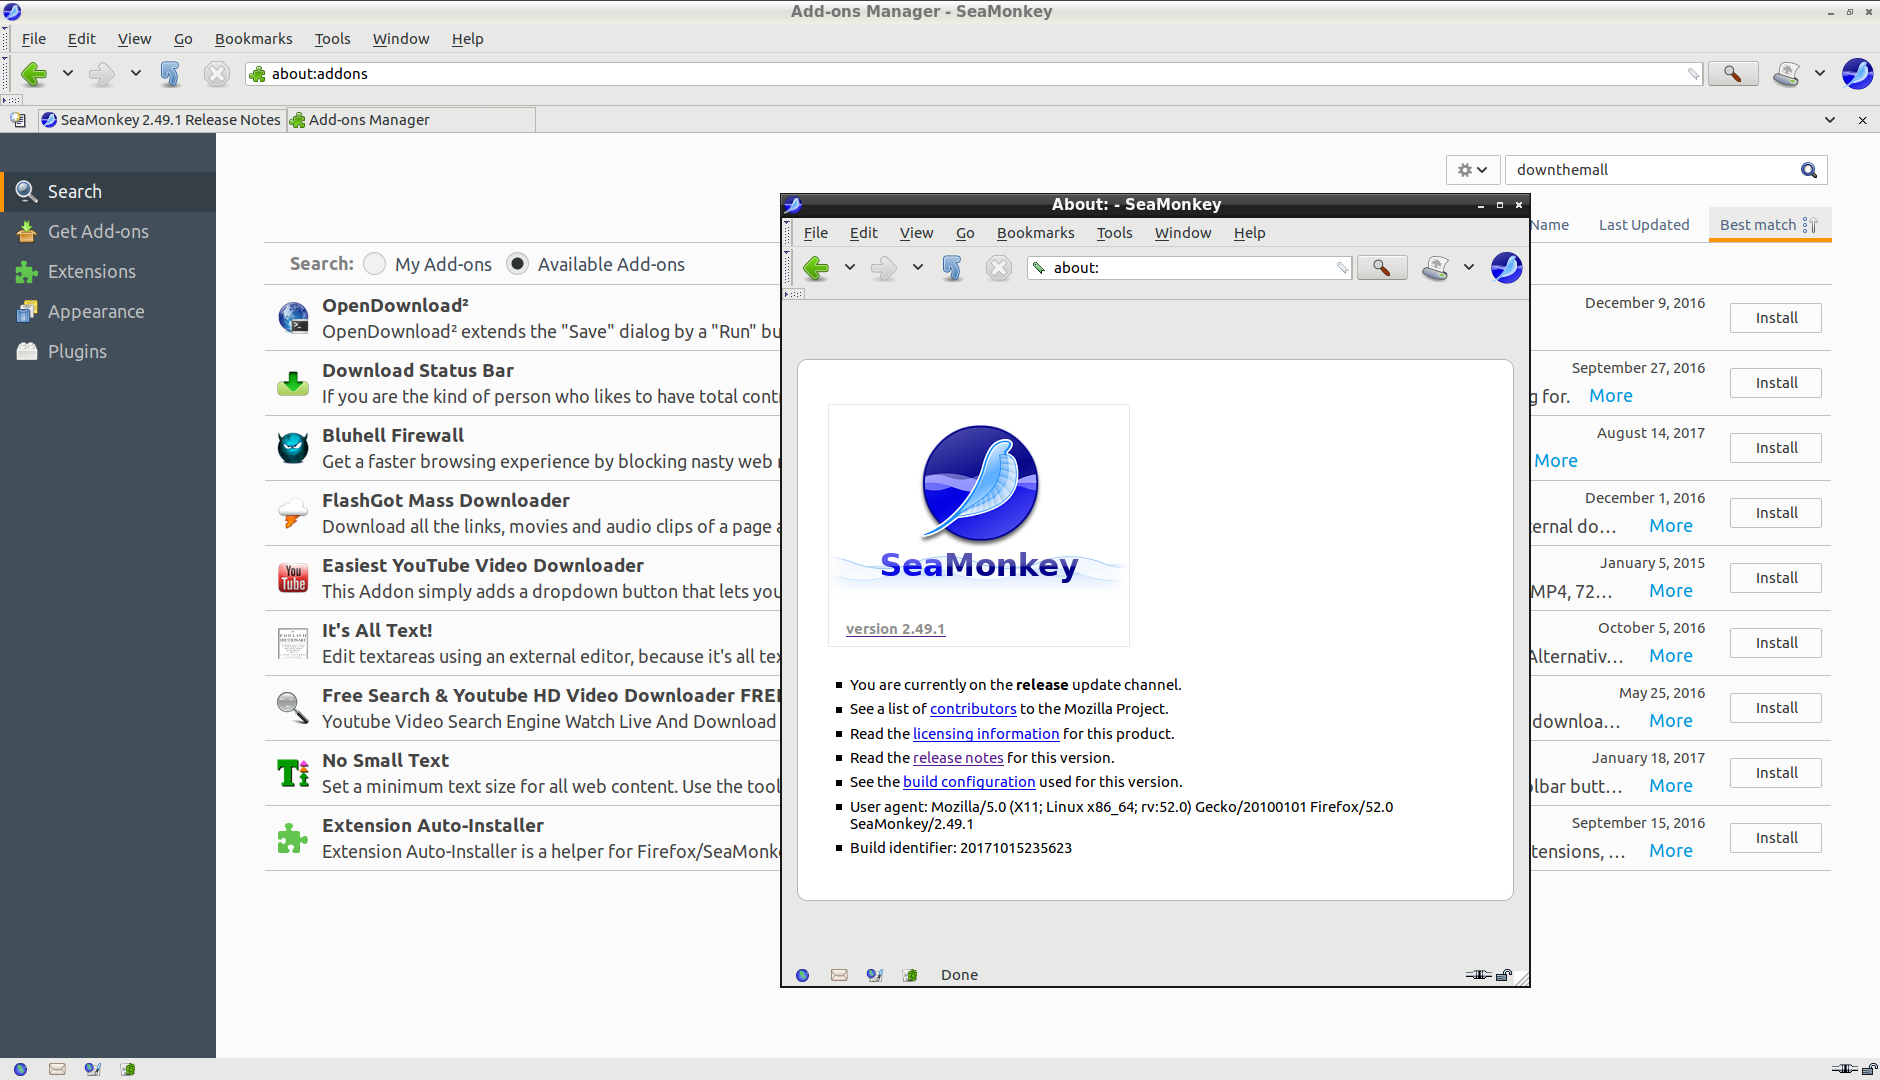This screenshot has height=1080, width=1880.
Task: Open Print dropdown arrow in main window
Action: [1820, 74]
